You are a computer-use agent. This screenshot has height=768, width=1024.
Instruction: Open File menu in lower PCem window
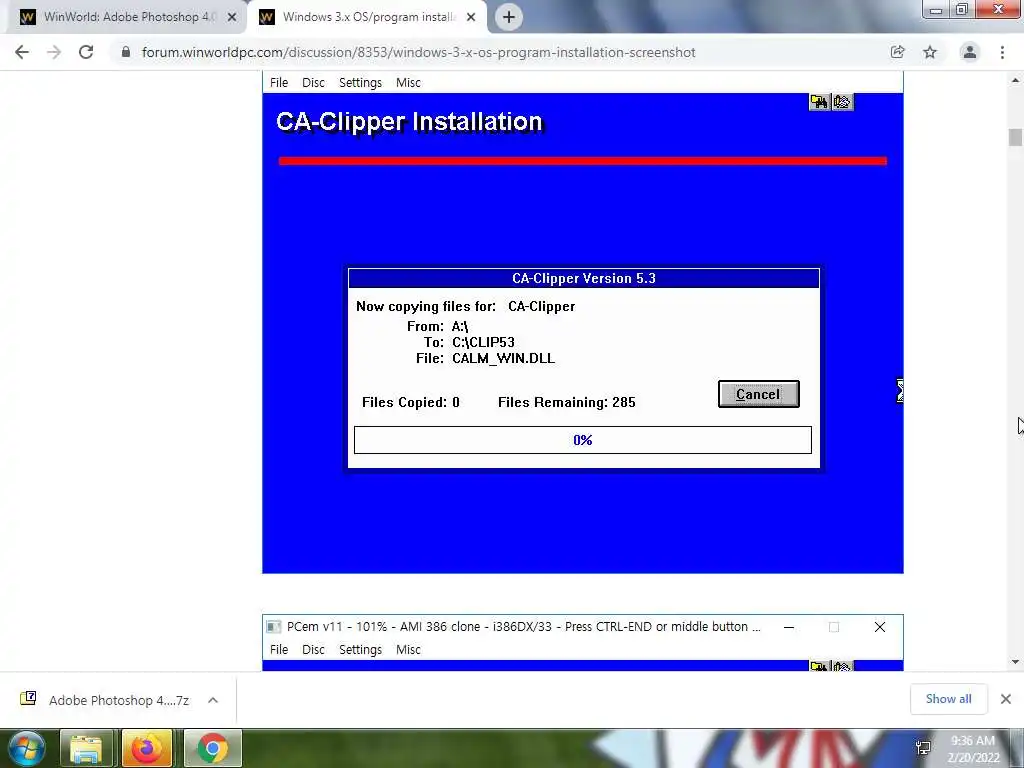pyautogui.click(x=279, y=650)
